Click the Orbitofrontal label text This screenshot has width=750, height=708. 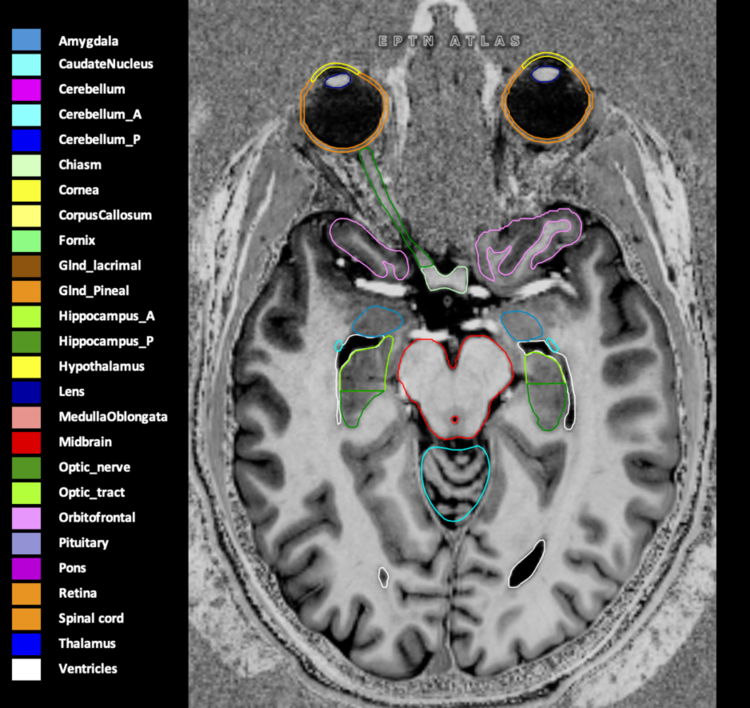pyautogui.click(x=97, y=517)
